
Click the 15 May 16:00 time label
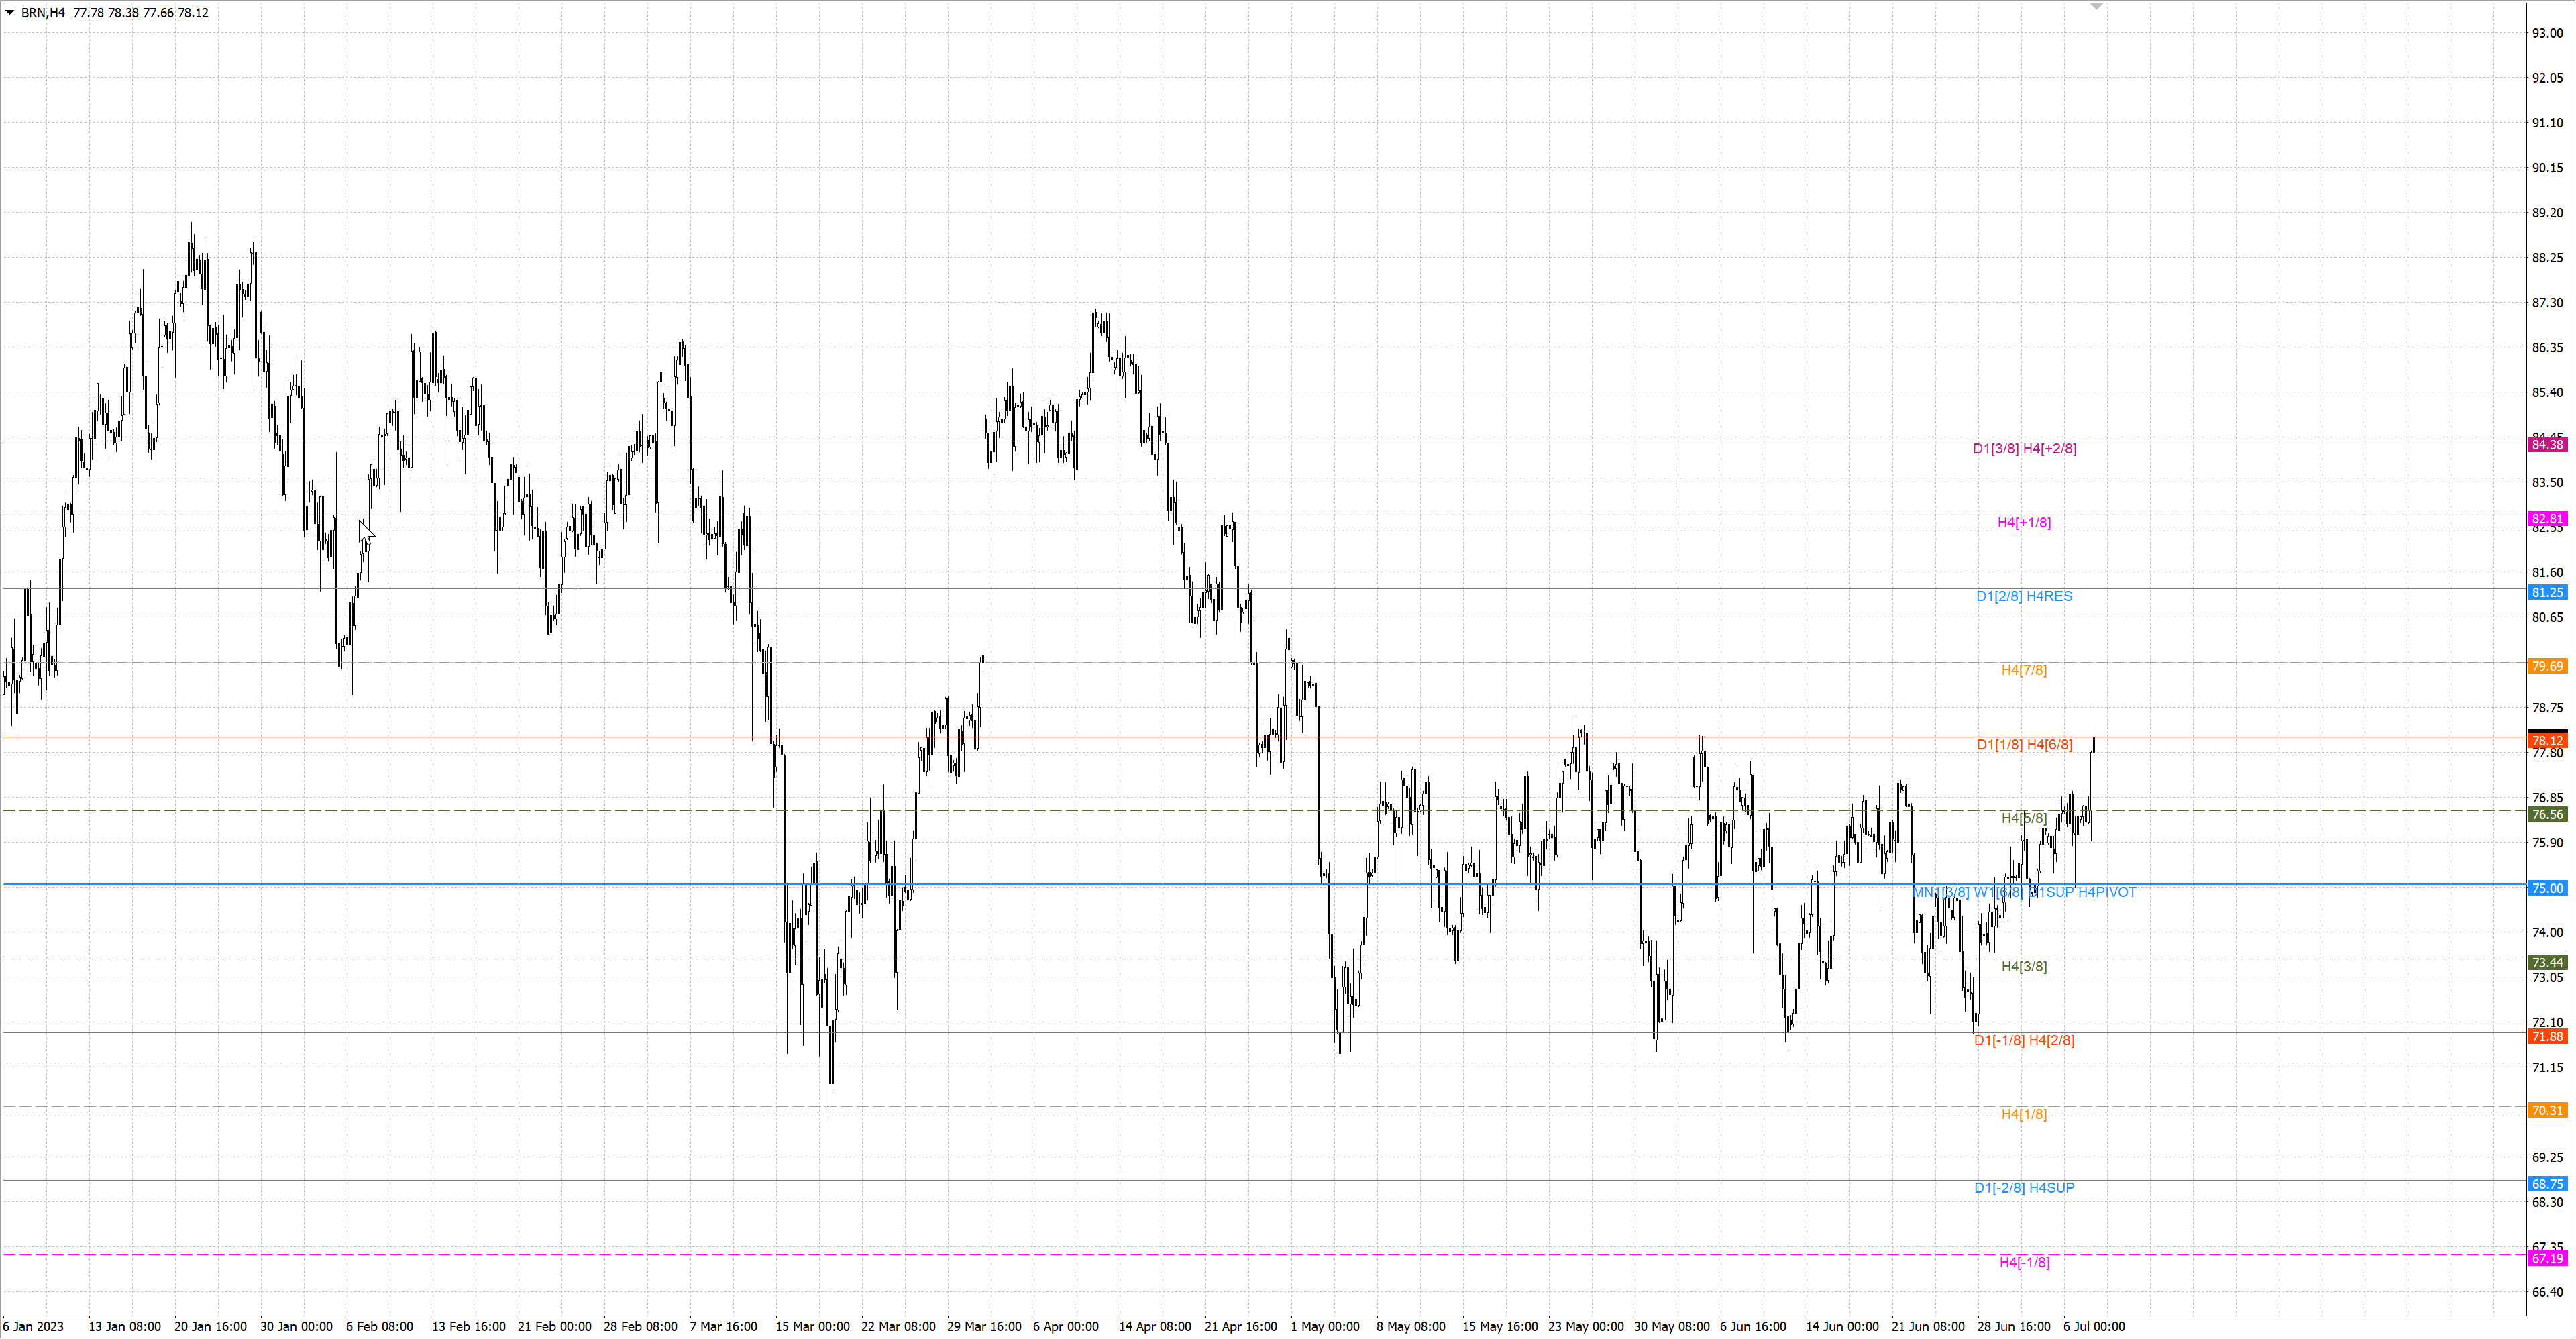(1500, 1327)
